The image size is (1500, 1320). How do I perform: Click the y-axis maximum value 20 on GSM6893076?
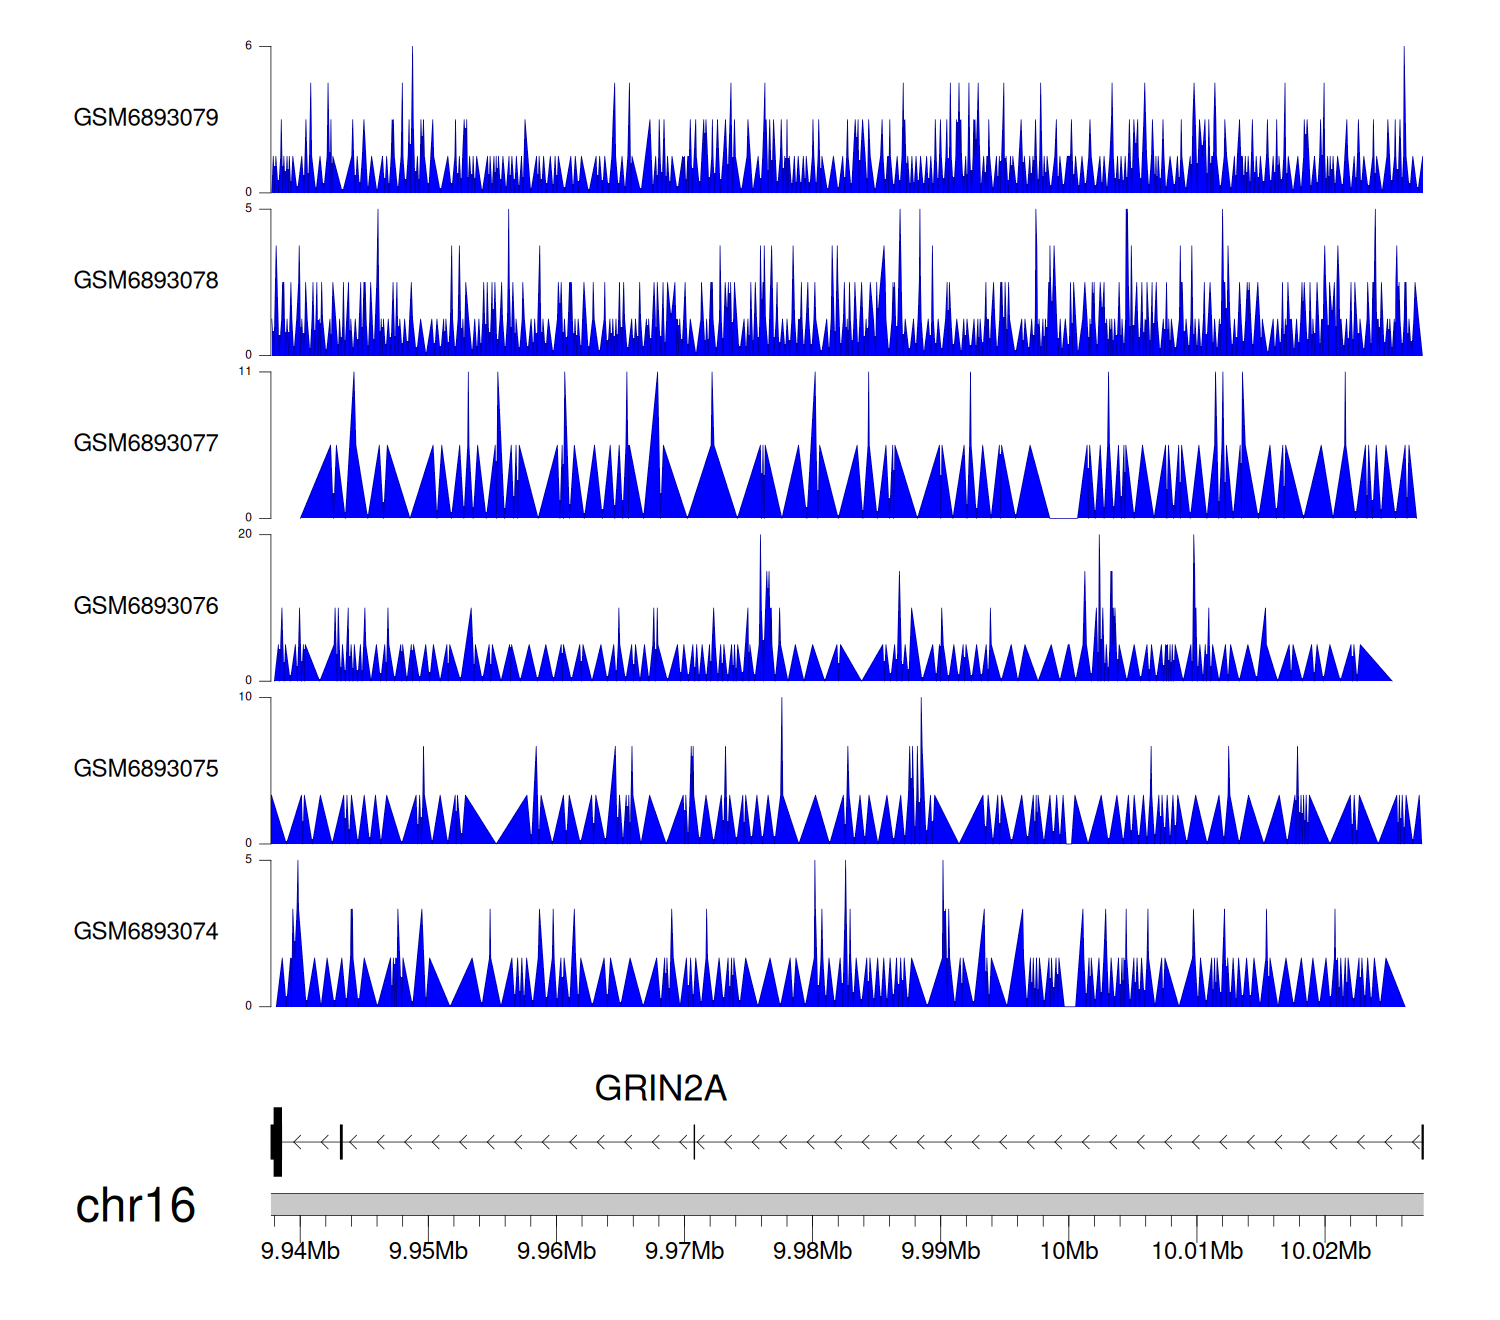point(245,534)
